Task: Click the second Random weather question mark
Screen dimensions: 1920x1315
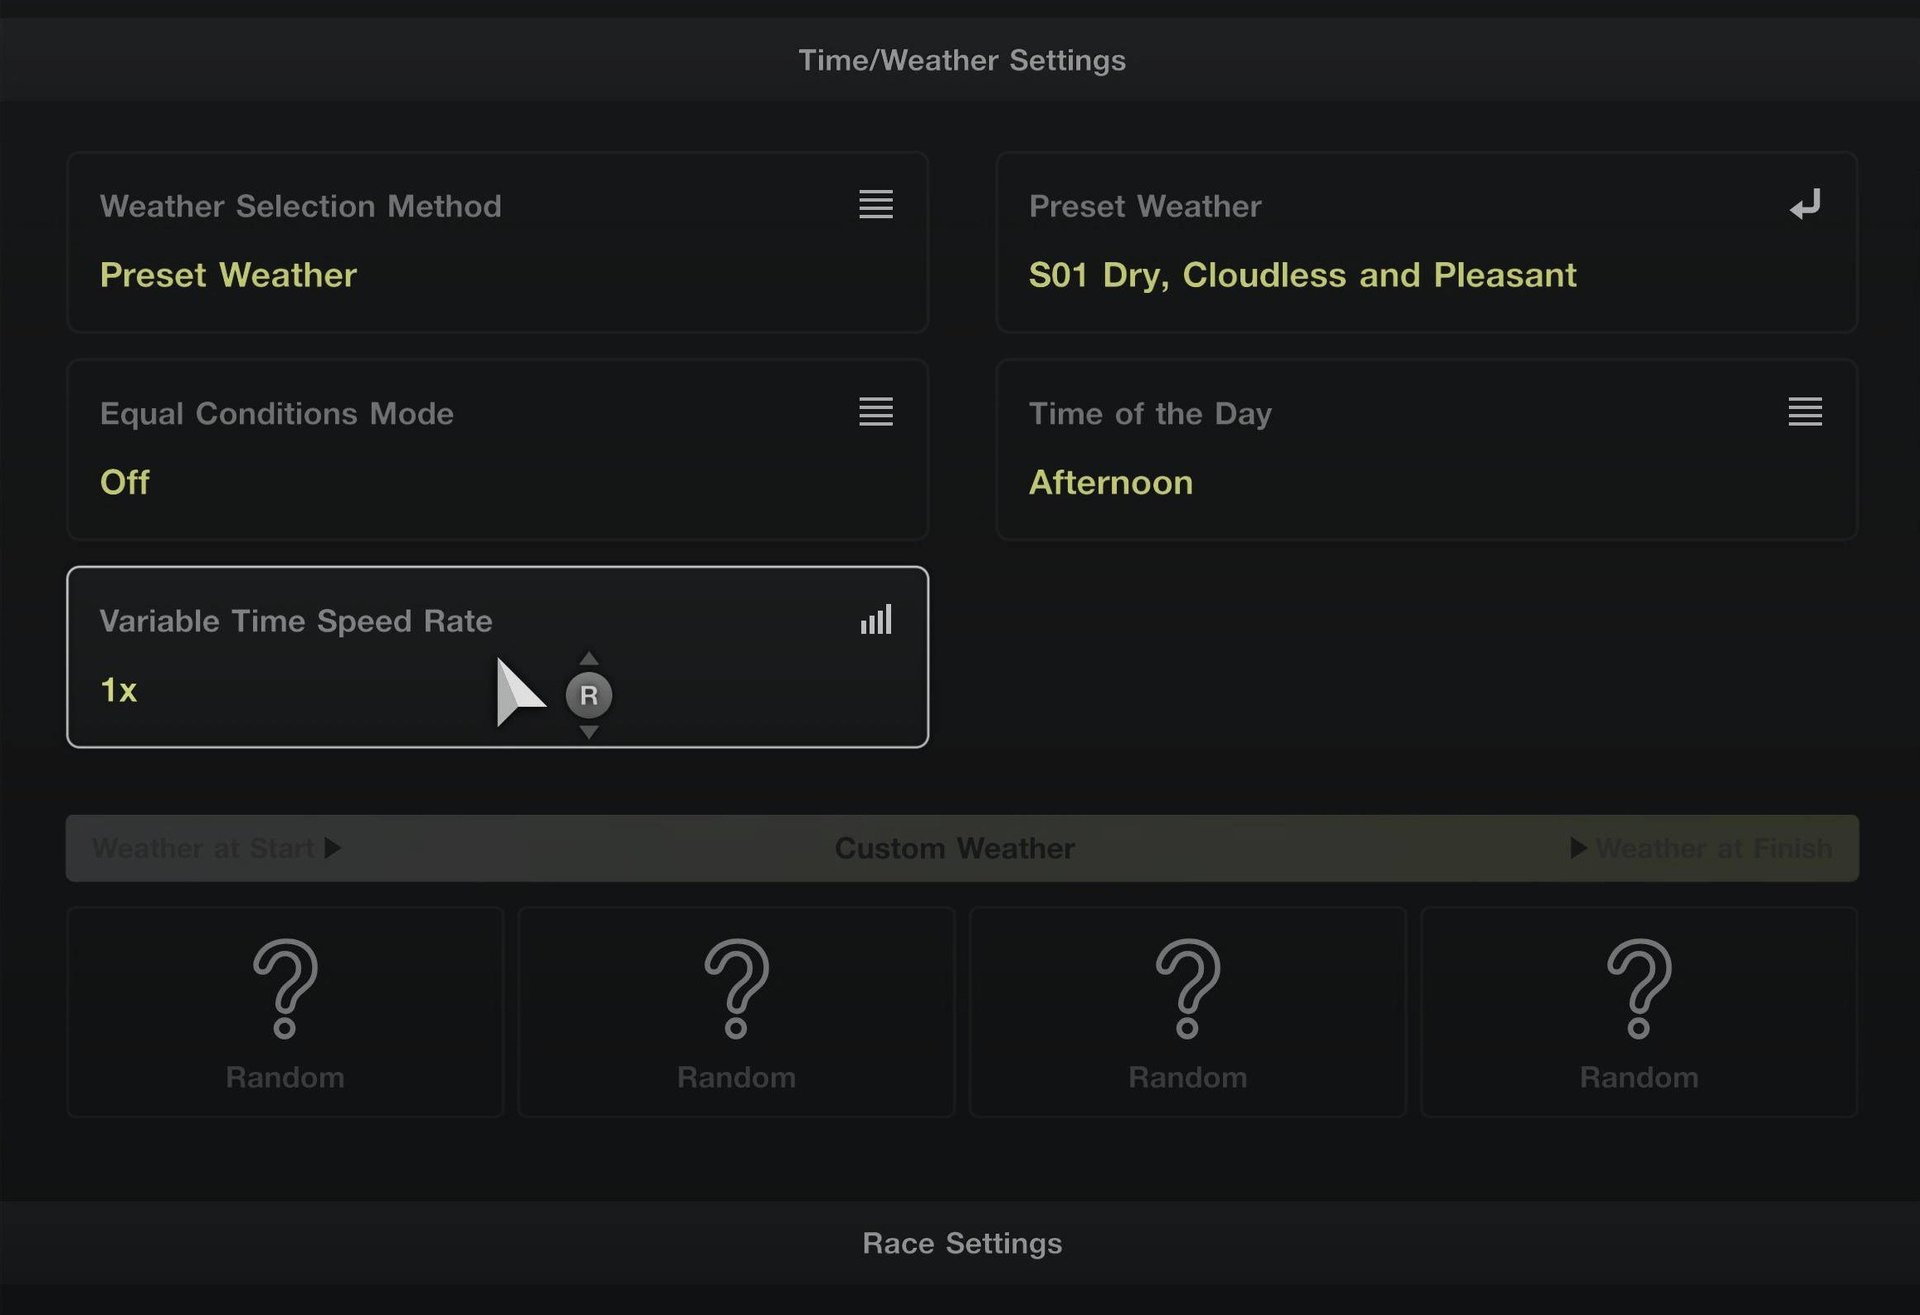Action: click(x=736, y=988)
